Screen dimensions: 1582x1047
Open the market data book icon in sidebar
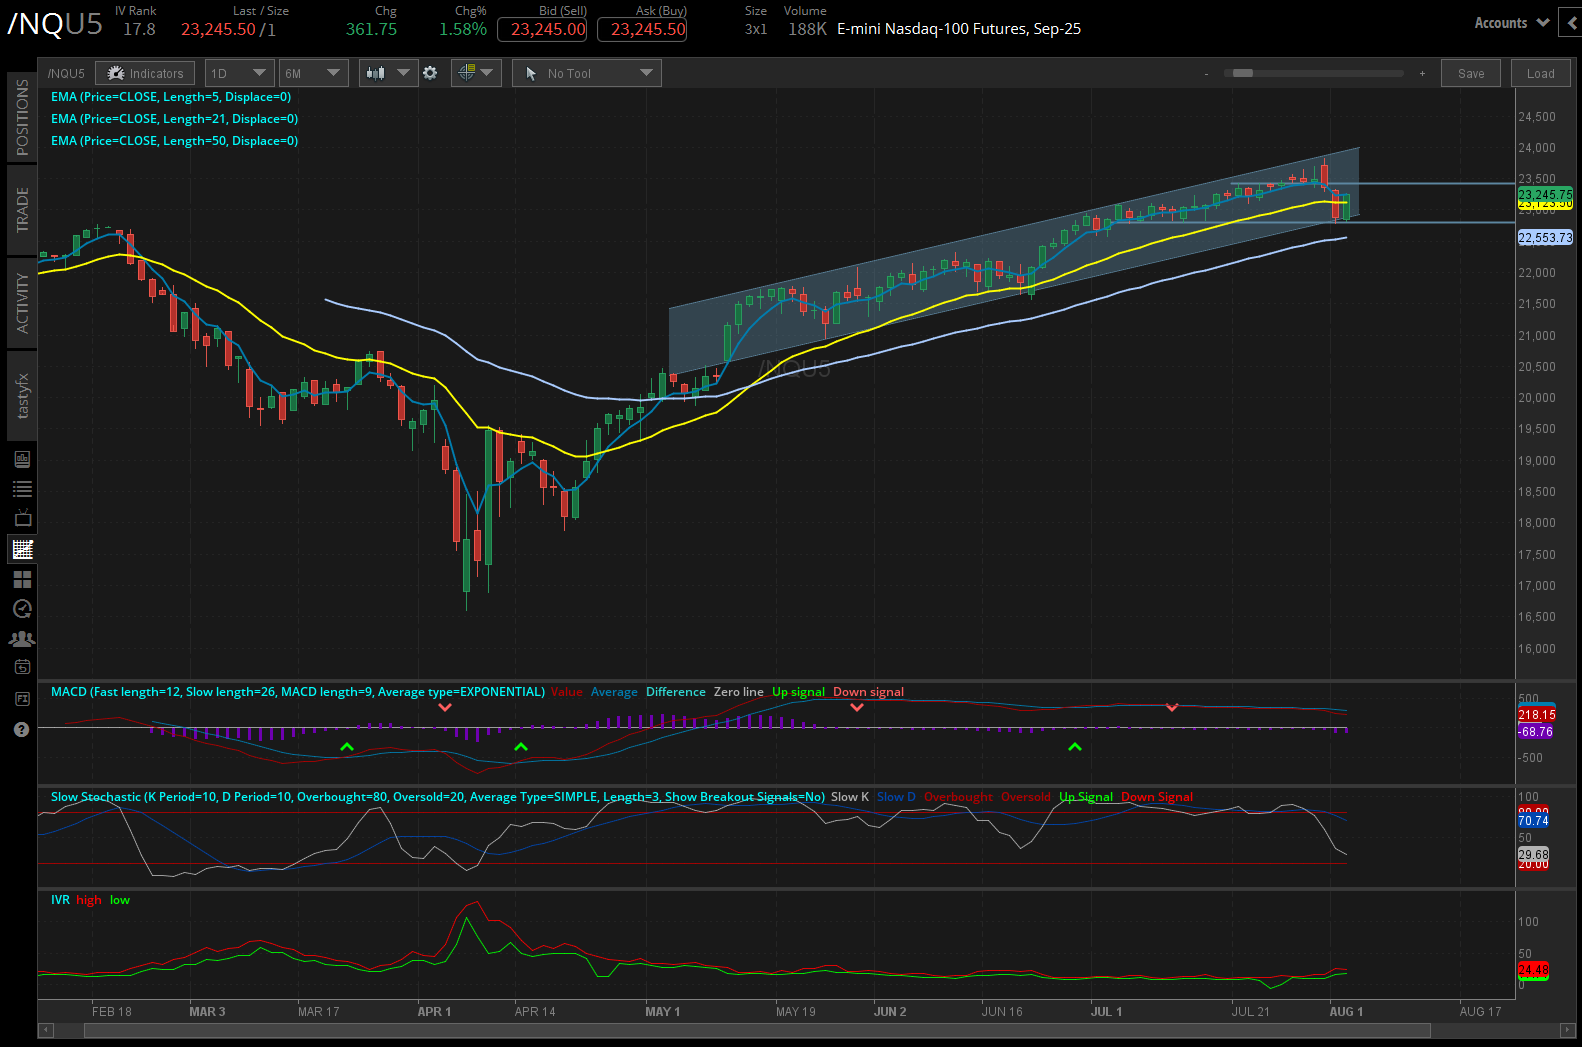[22, 459]
